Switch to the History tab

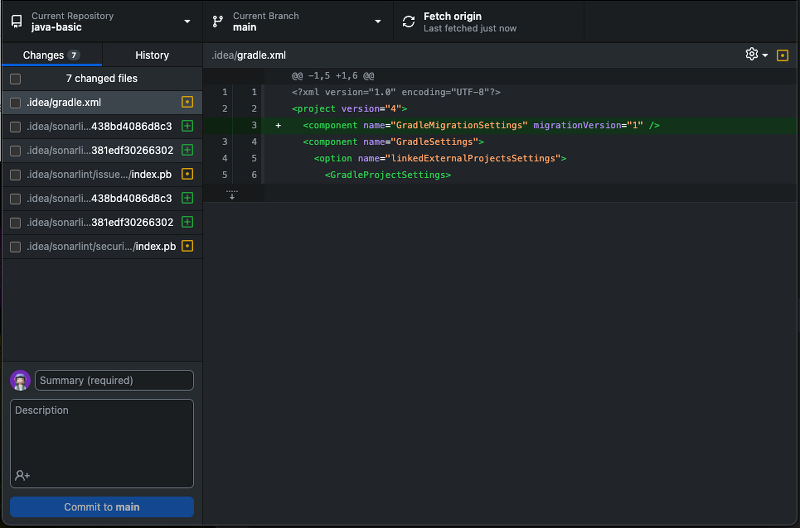tap(152, 55)
